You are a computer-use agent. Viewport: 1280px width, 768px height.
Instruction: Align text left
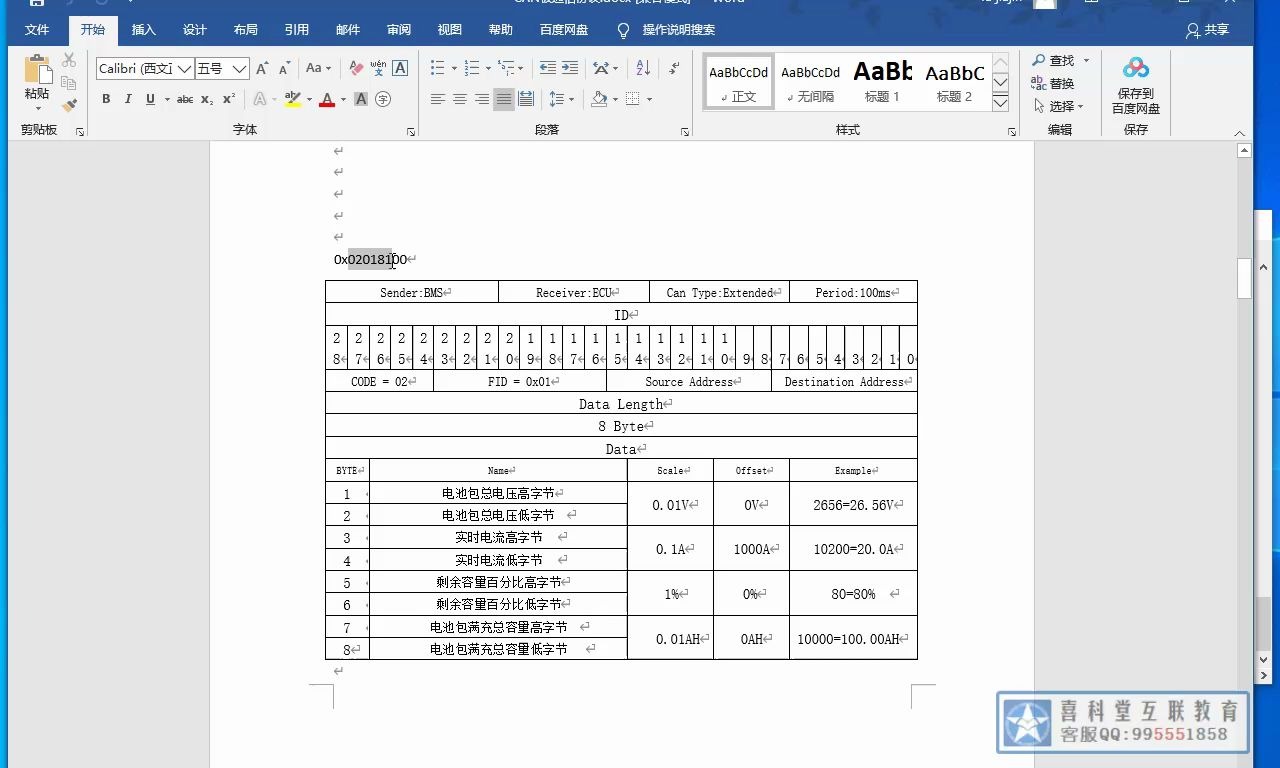coord(438,99)
